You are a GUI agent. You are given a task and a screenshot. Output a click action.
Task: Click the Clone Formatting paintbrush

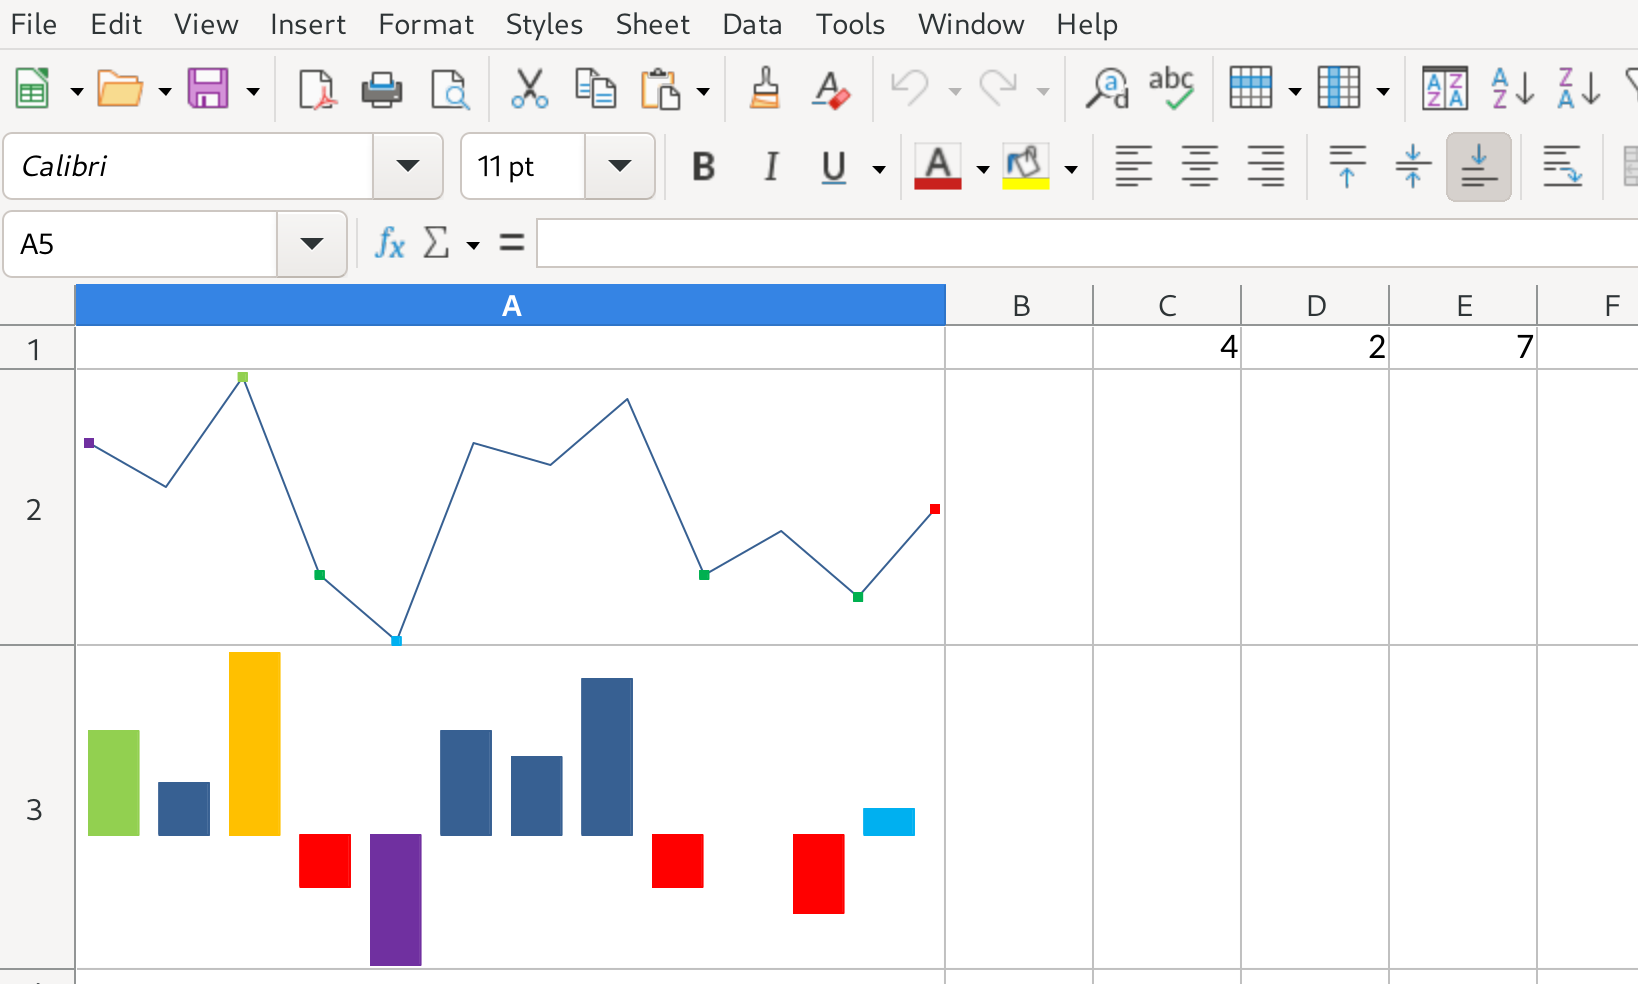click(765, 90)
